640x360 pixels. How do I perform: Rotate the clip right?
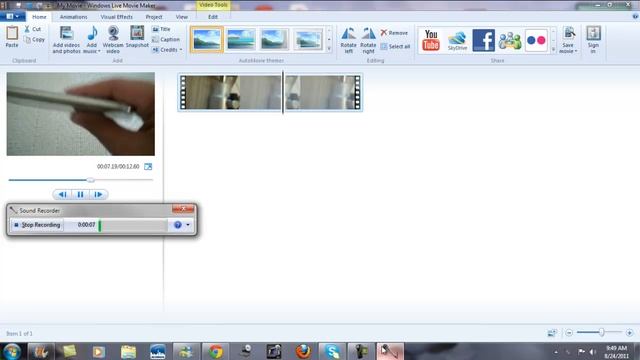coord(368,40)
